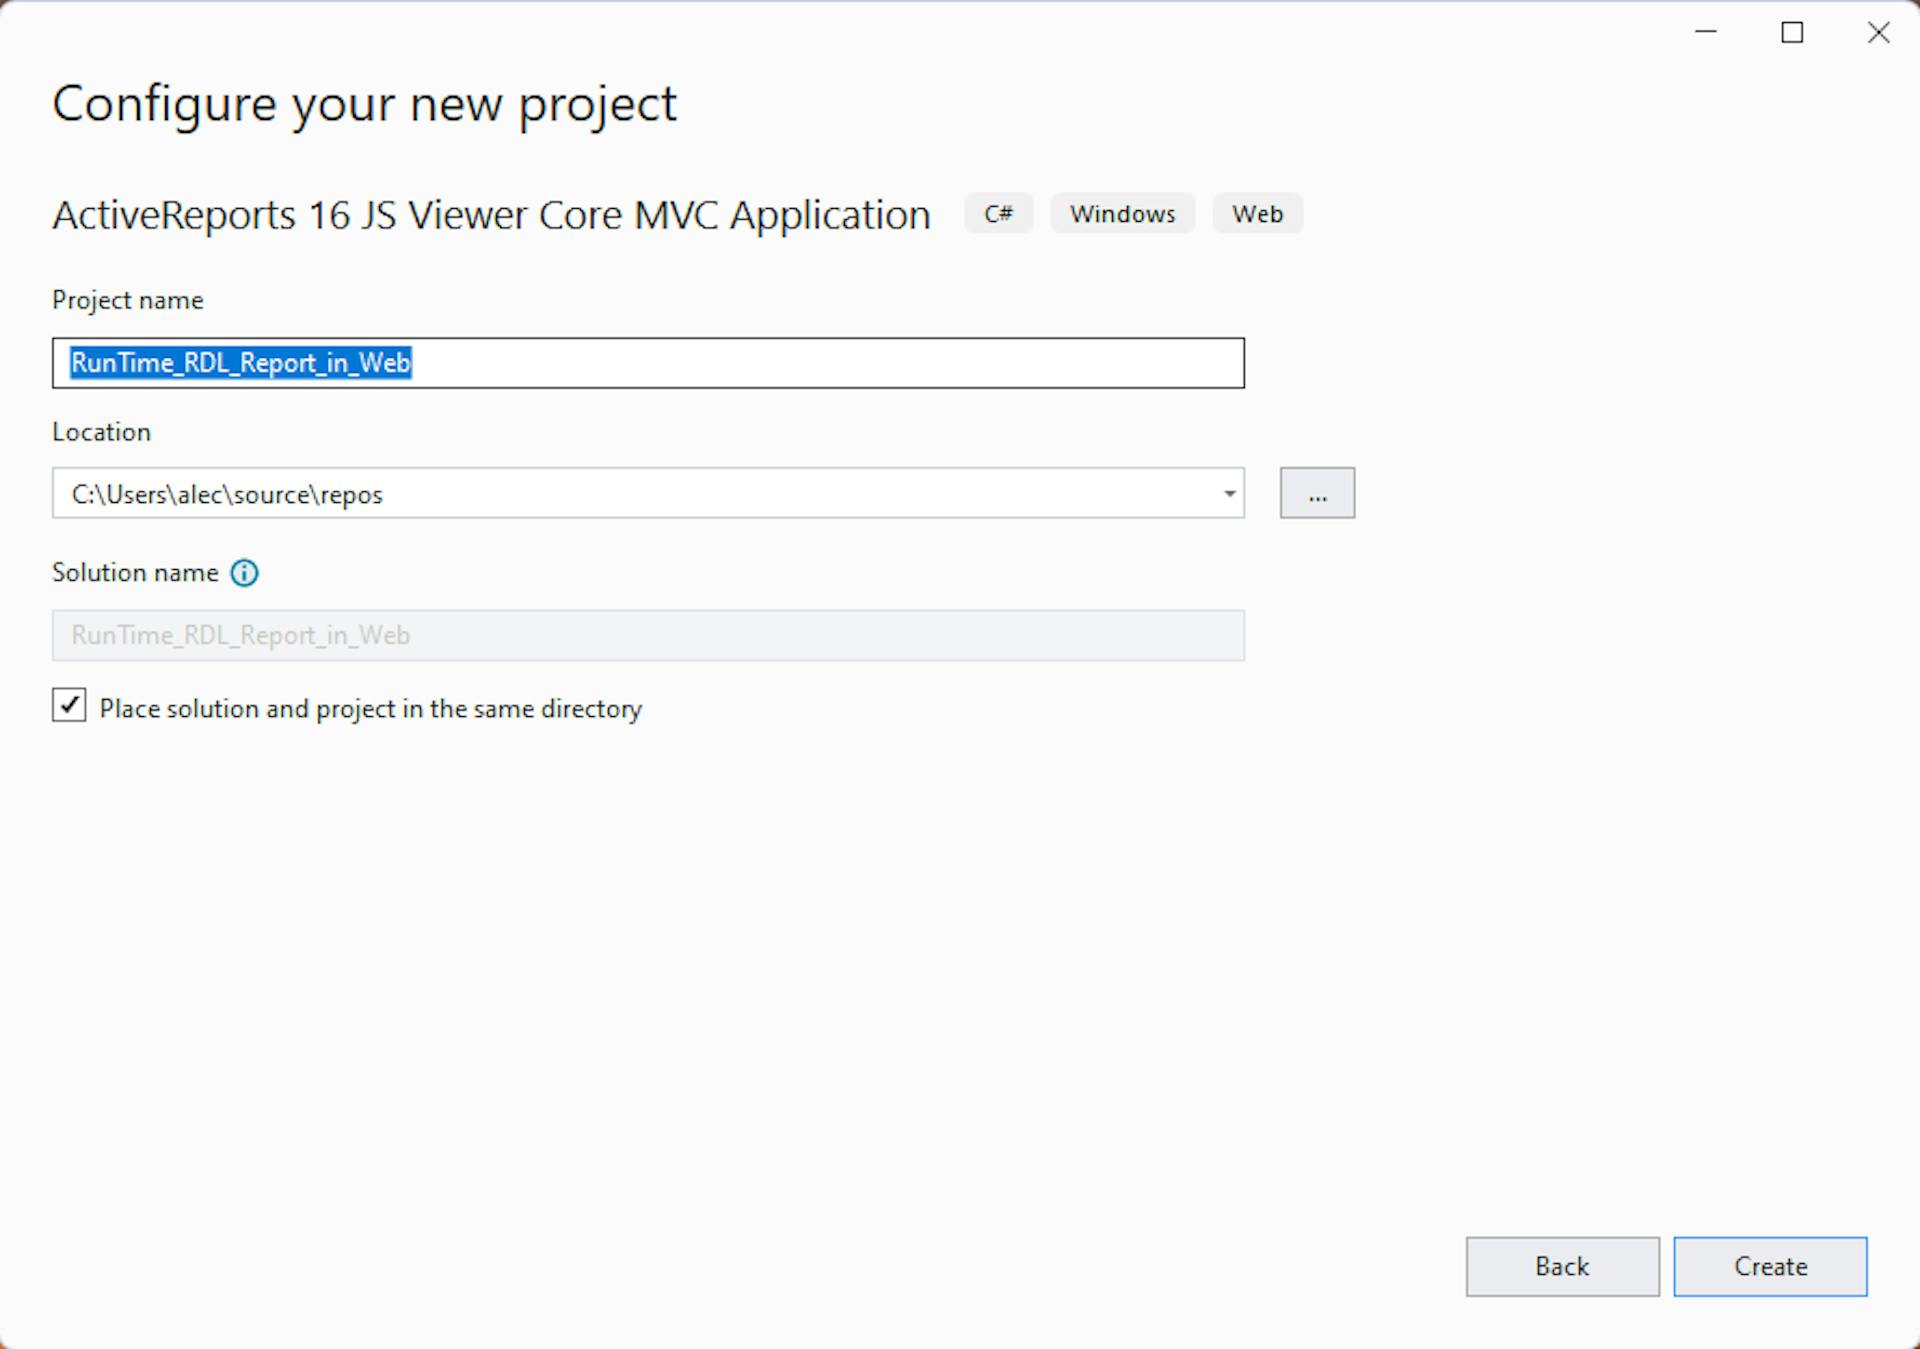
Task: Click the ellipsis button to browse folders
Action: [1317, 492]
